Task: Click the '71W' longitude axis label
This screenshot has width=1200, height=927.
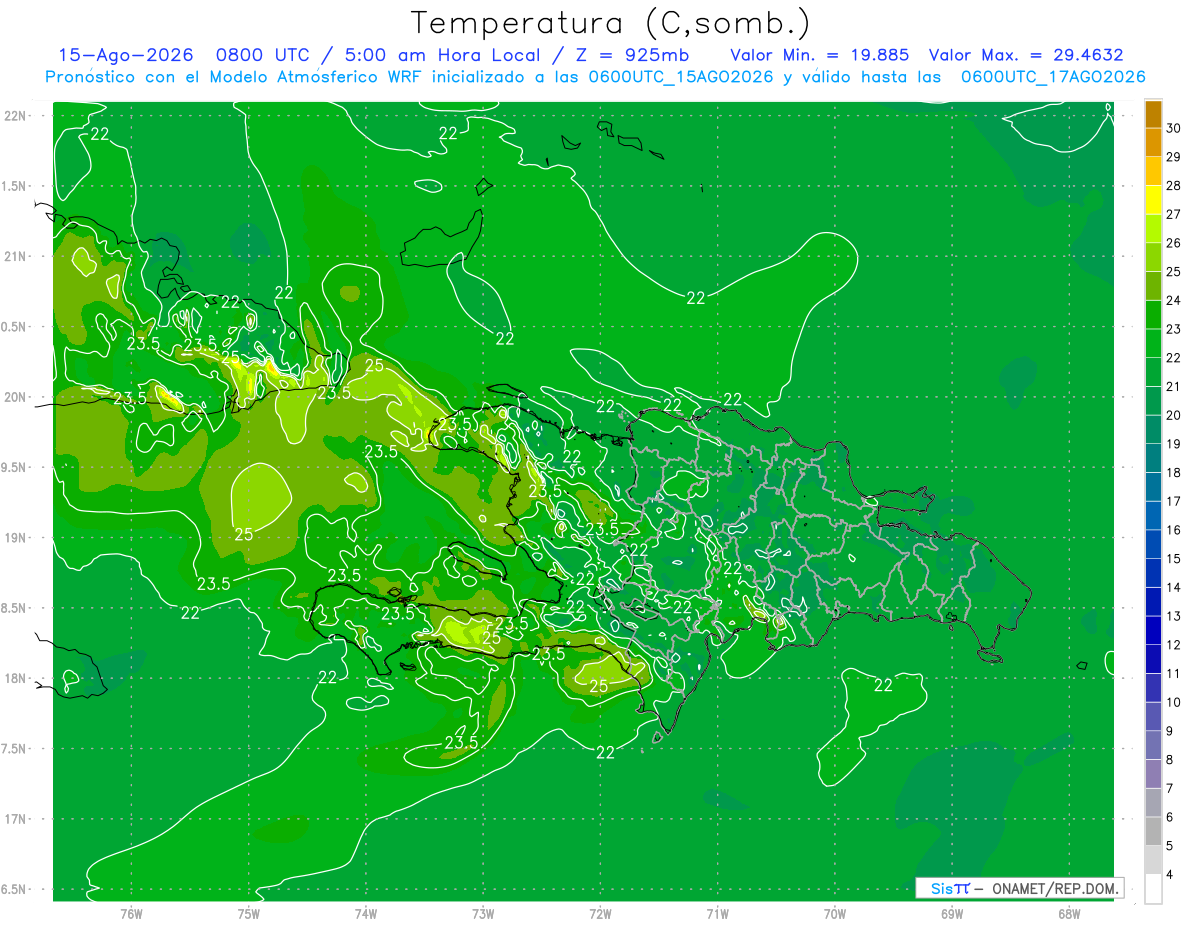Action: (x=717, y=913)
